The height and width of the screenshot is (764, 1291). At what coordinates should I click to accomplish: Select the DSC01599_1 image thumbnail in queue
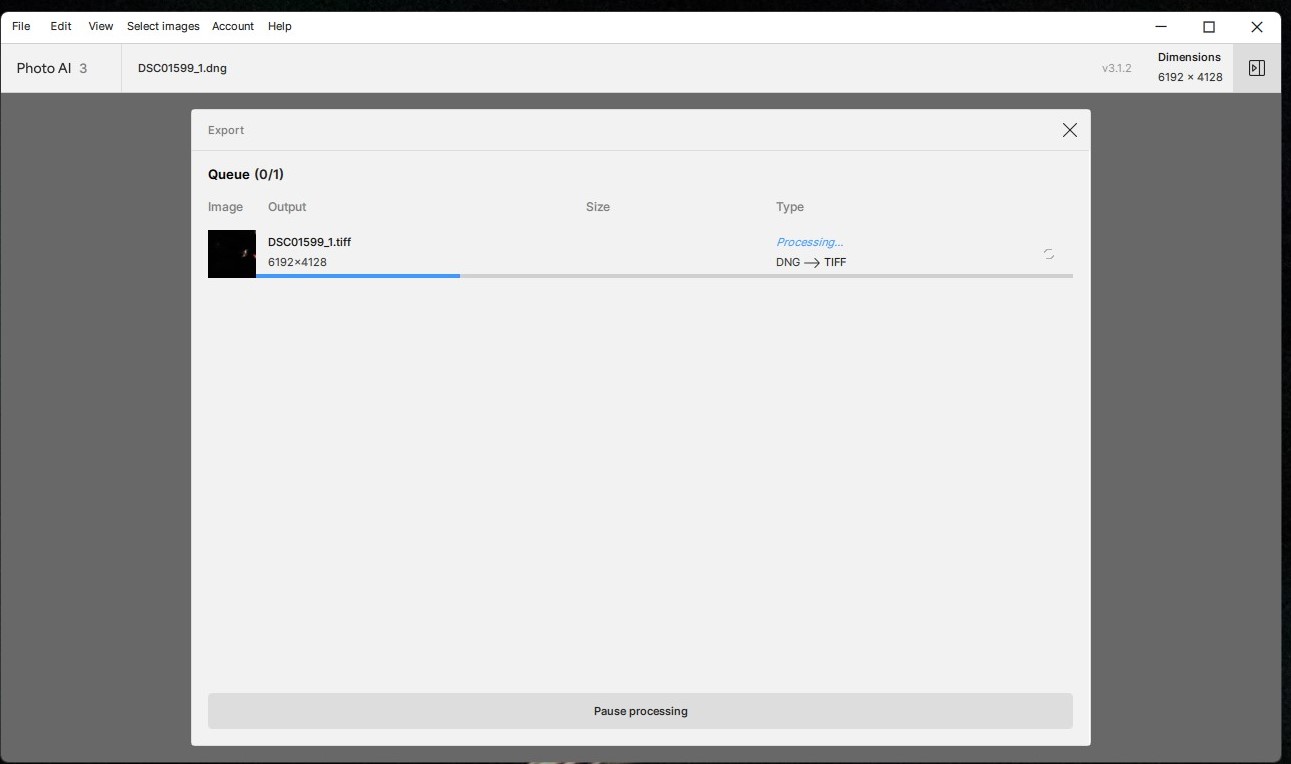click(232, 253)
